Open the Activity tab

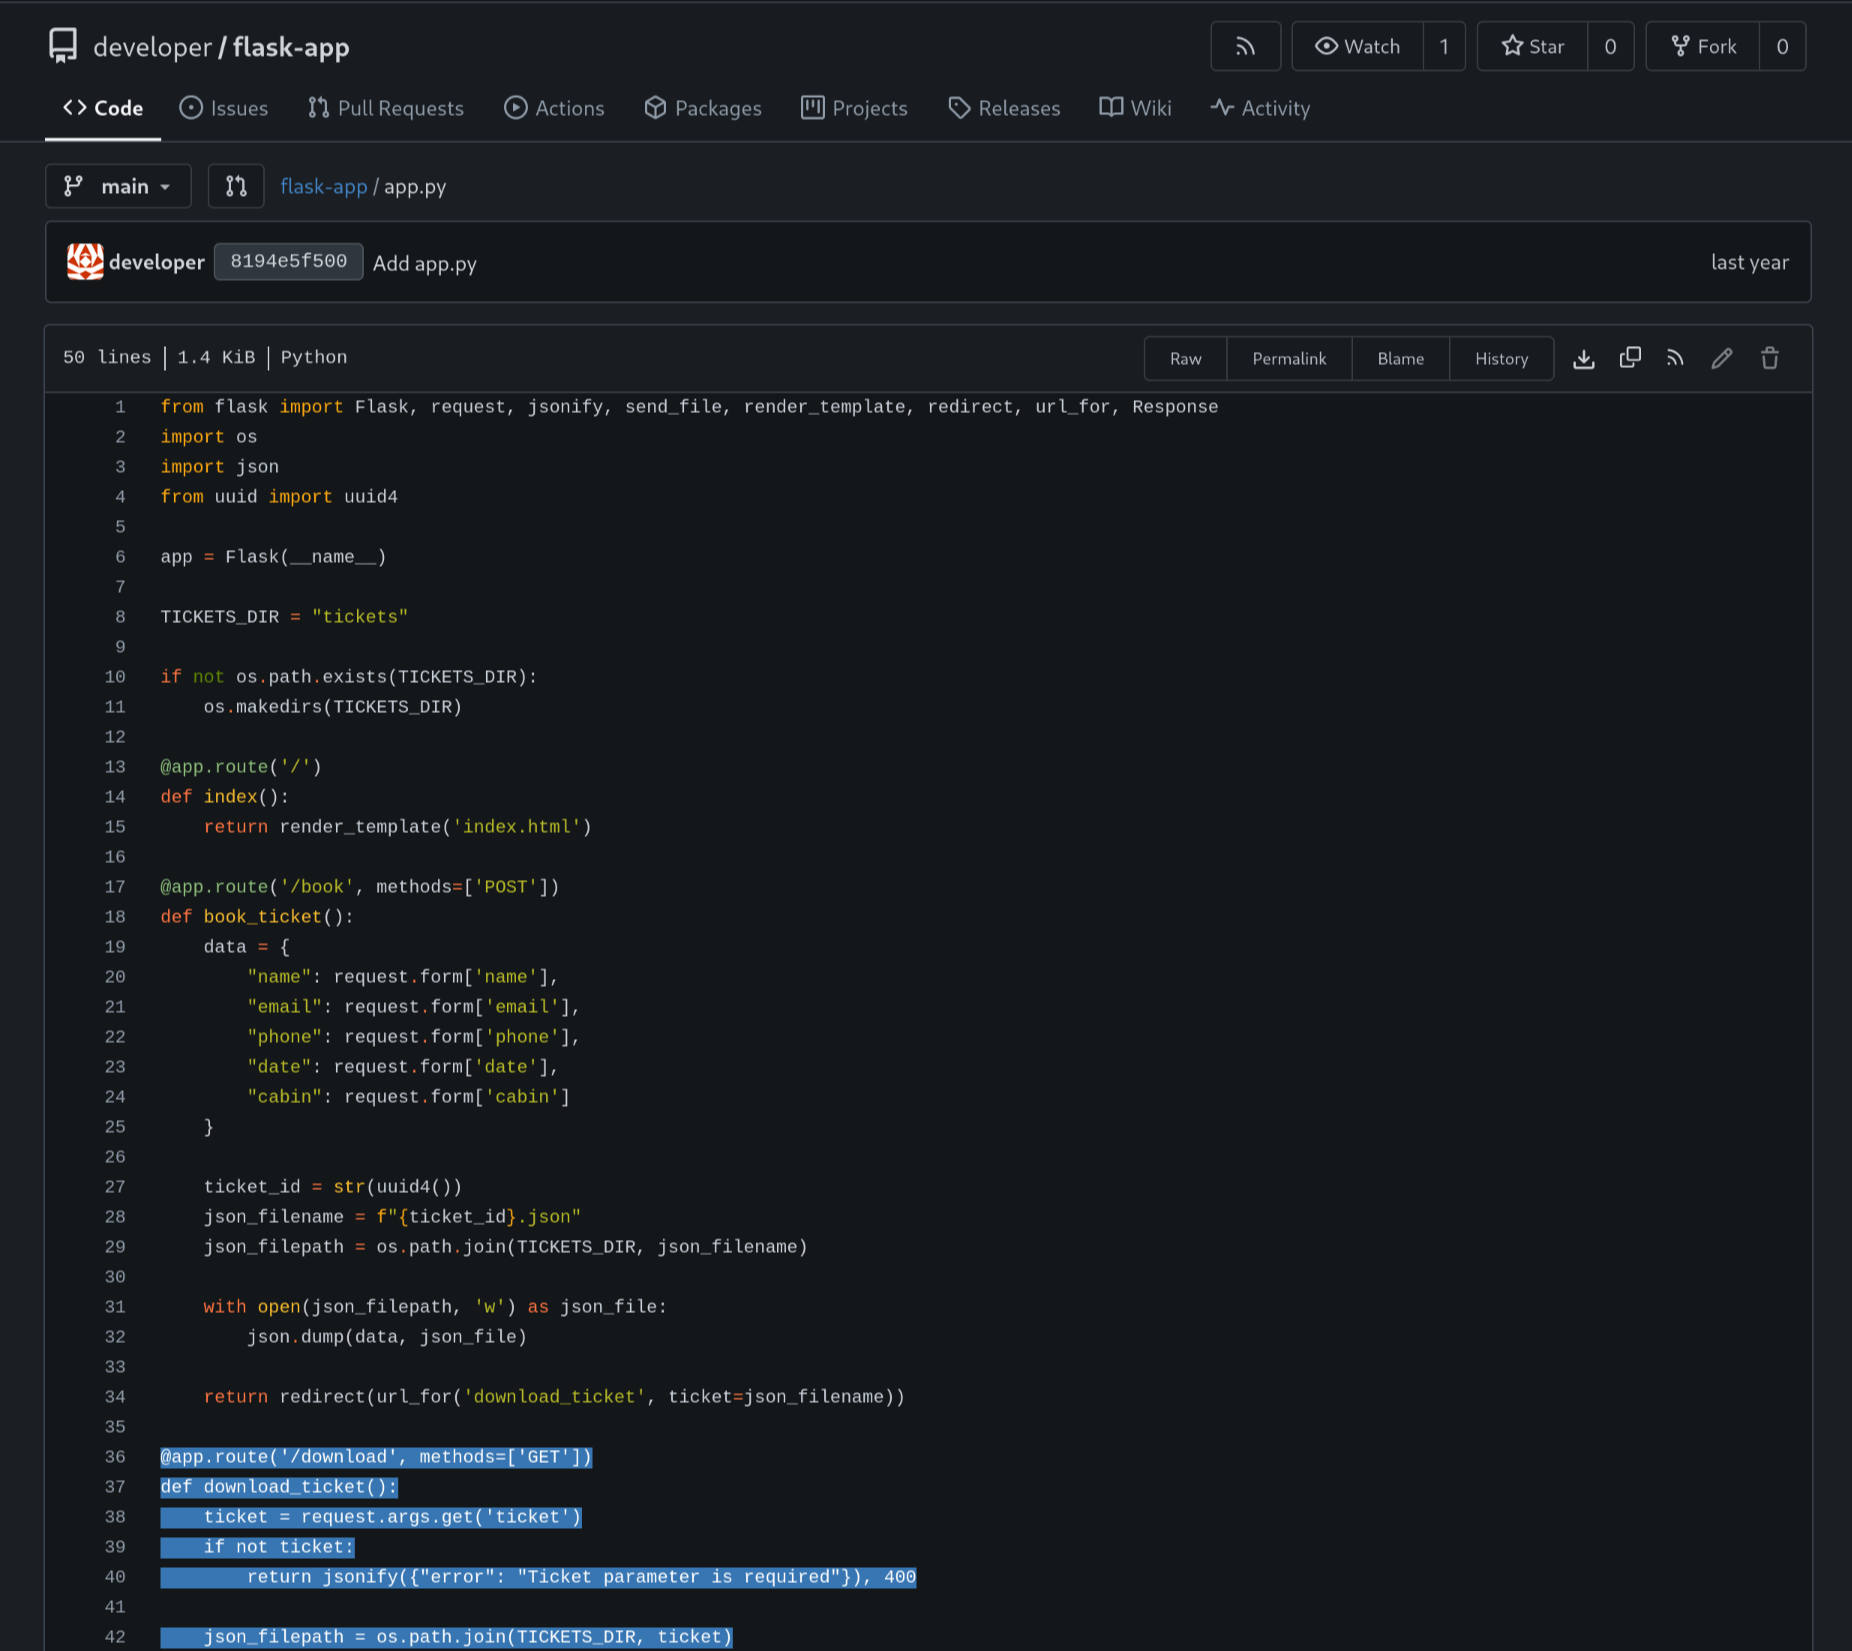coord(1260,108)
